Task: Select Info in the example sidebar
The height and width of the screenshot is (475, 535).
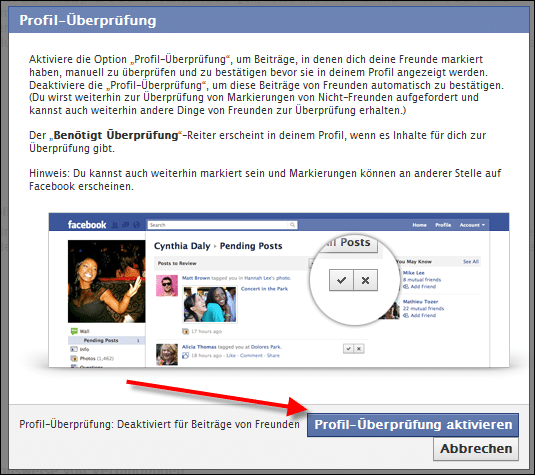Action: click(x=84, y=349)
